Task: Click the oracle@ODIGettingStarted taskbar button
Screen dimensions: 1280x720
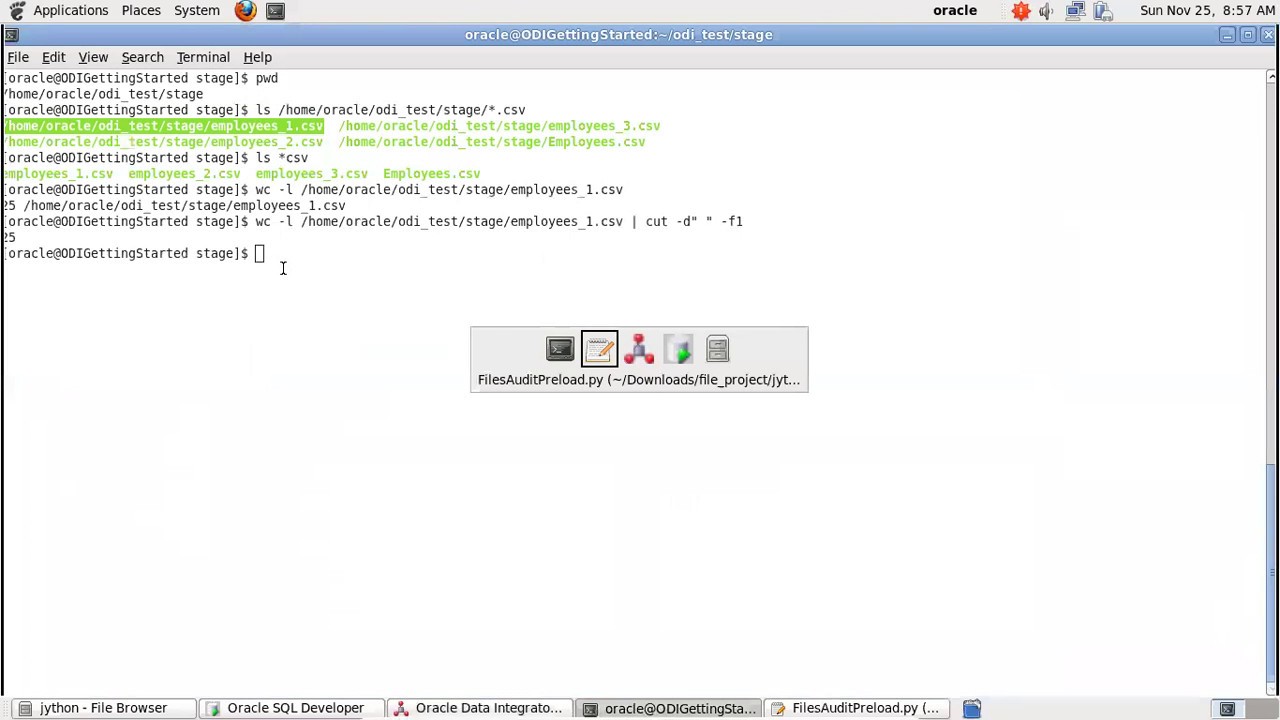Action: pos(669,708)
